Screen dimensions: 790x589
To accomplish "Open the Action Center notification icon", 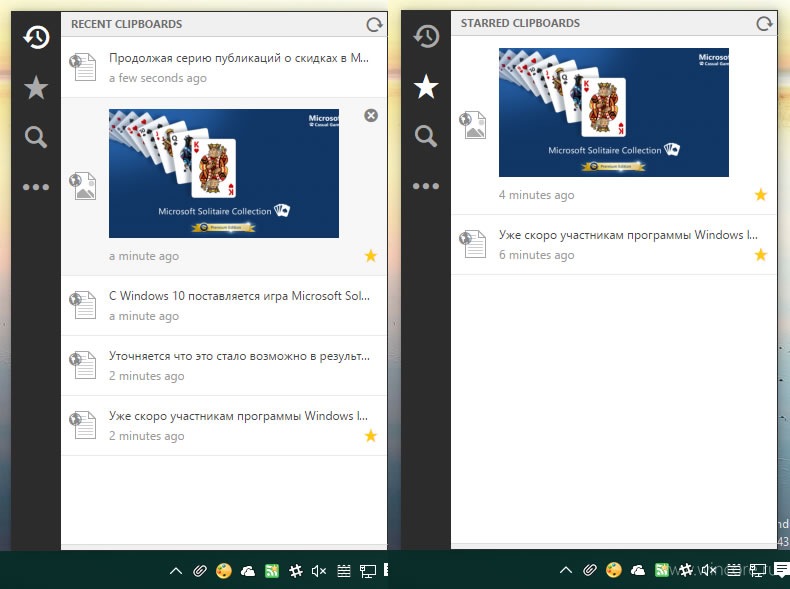I will tap(781, 570).
